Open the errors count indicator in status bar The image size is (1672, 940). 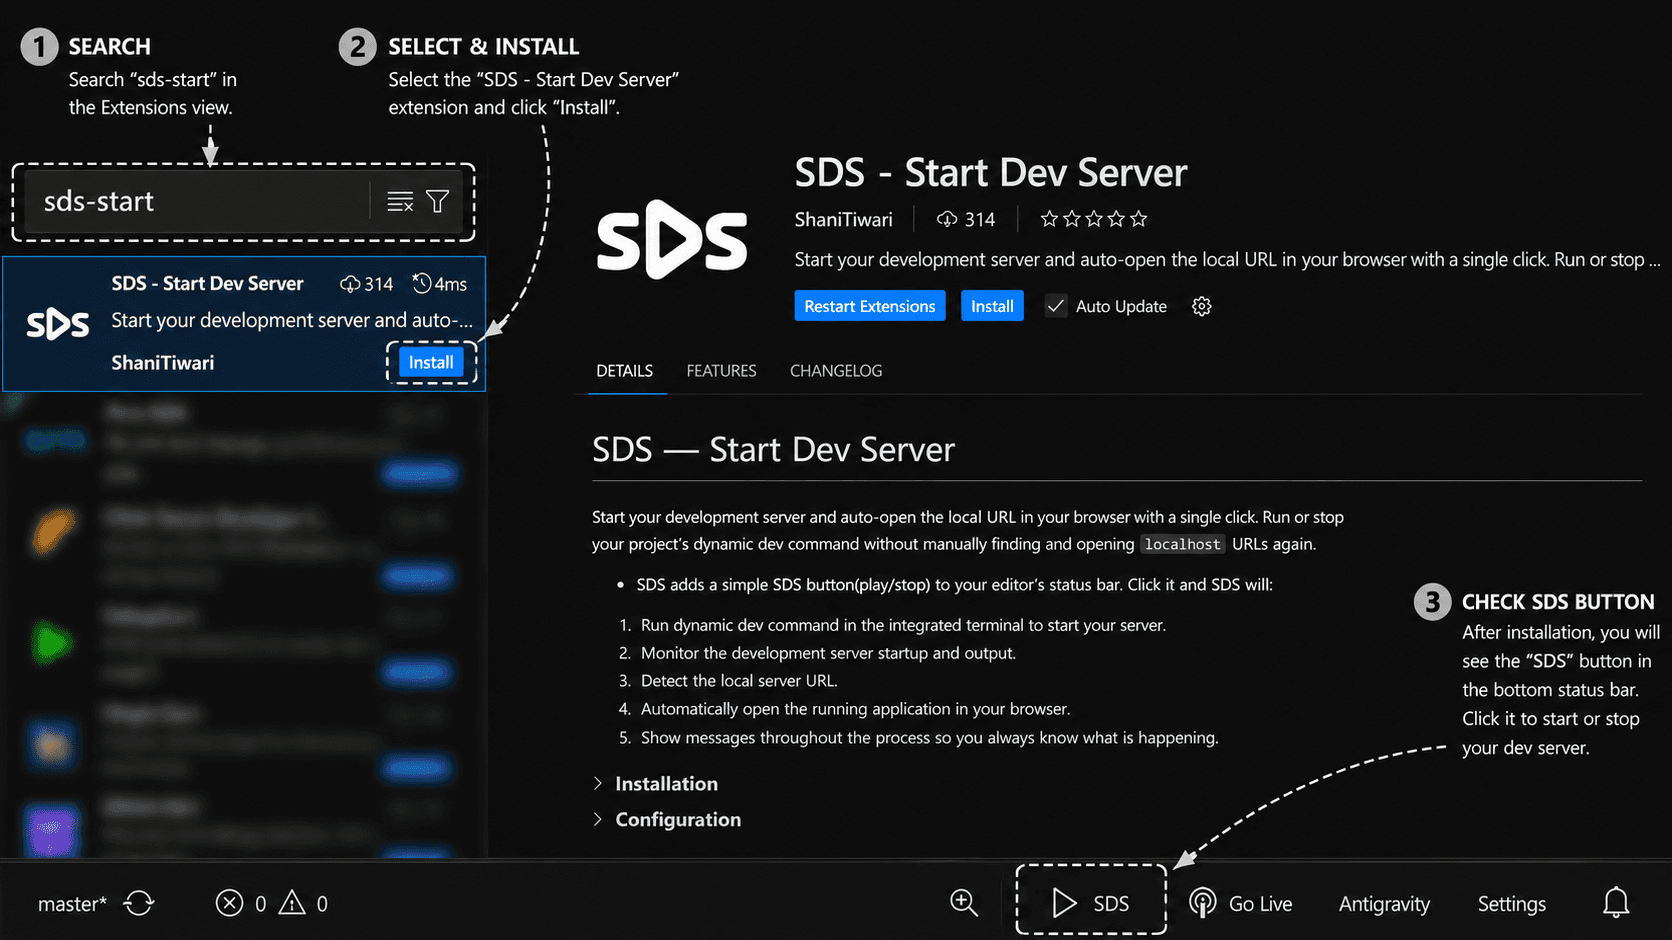coord(241,904)
